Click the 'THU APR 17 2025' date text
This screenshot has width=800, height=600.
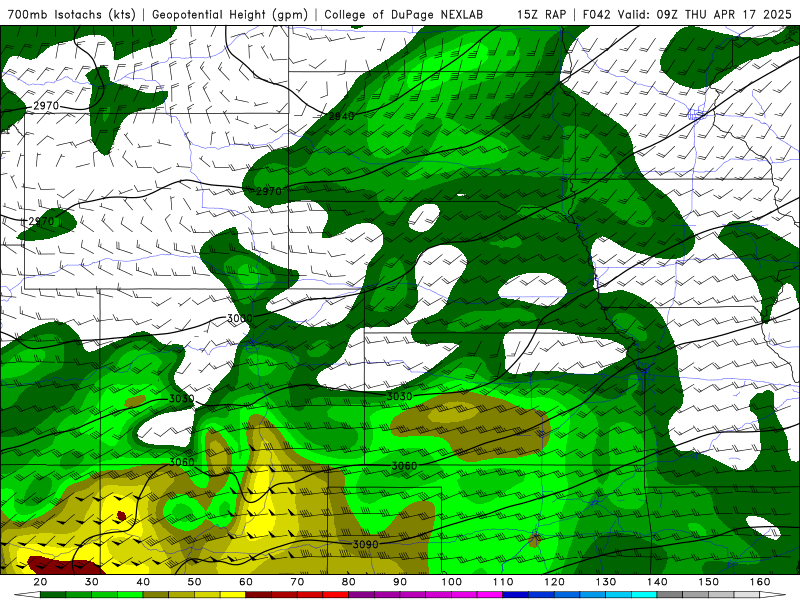point(738,14)
